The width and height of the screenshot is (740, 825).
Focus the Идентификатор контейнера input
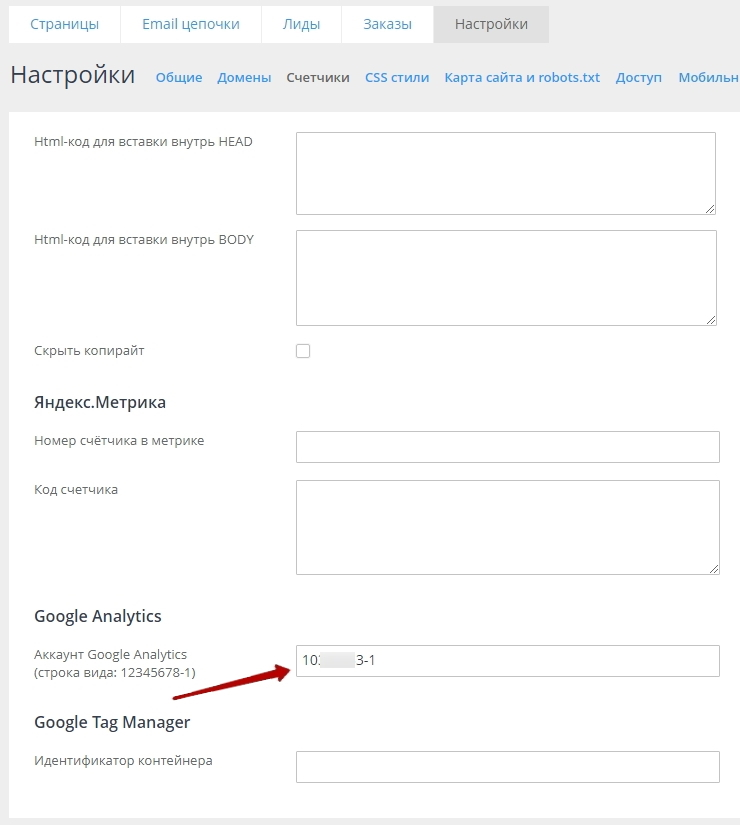(x=507, y=767)
